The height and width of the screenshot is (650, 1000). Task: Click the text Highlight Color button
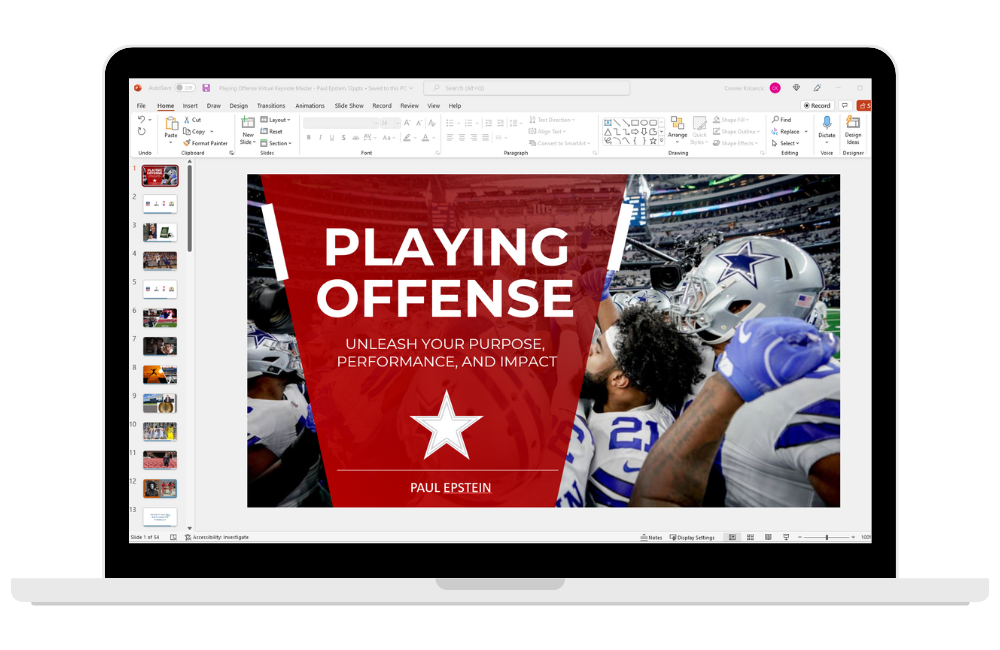(407, 138)
